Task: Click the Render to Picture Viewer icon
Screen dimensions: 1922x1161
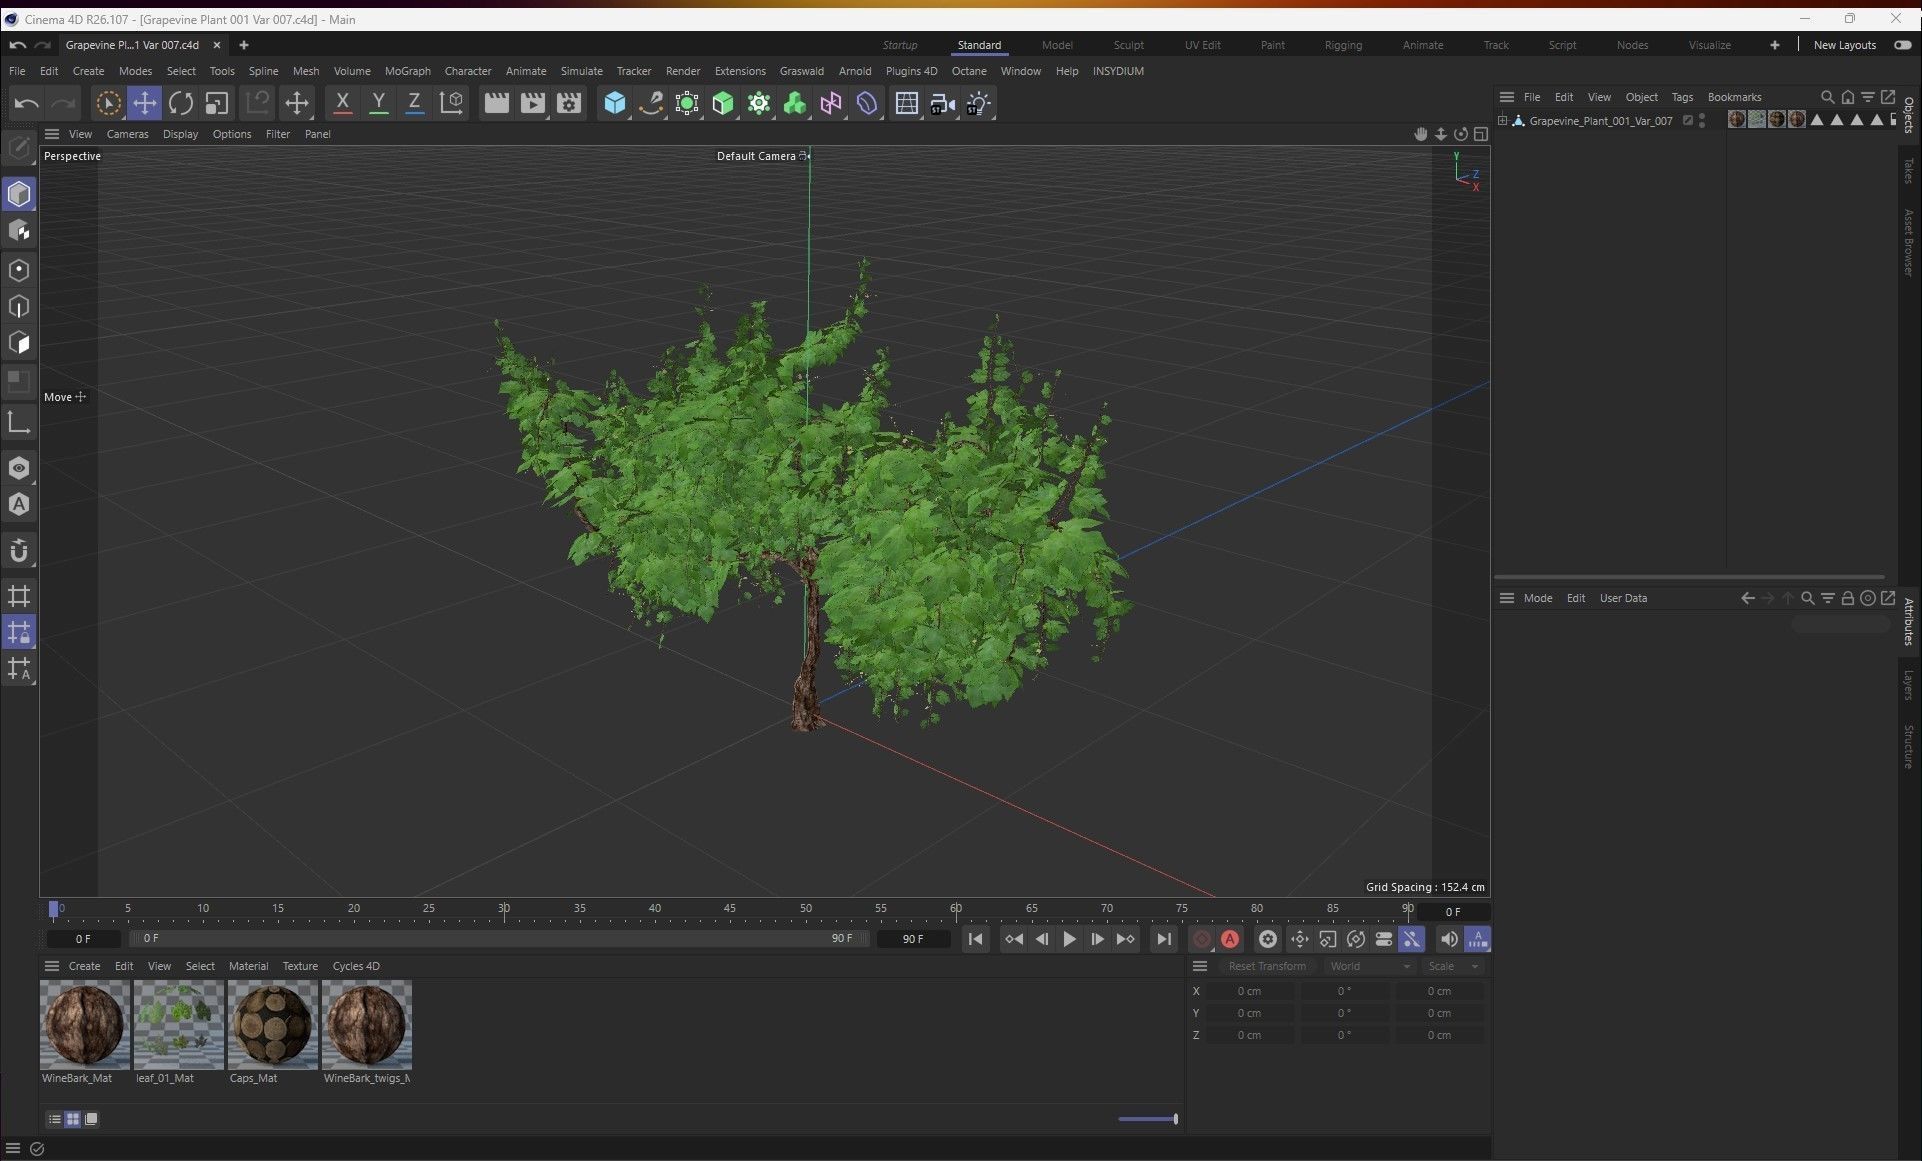Action: click(x=532, y=103)
